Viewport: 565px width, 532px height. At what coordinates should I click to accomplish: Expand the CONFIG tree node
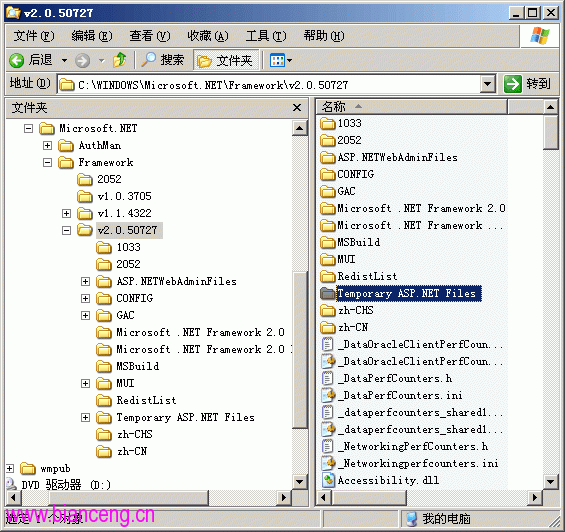coord(85,298)
